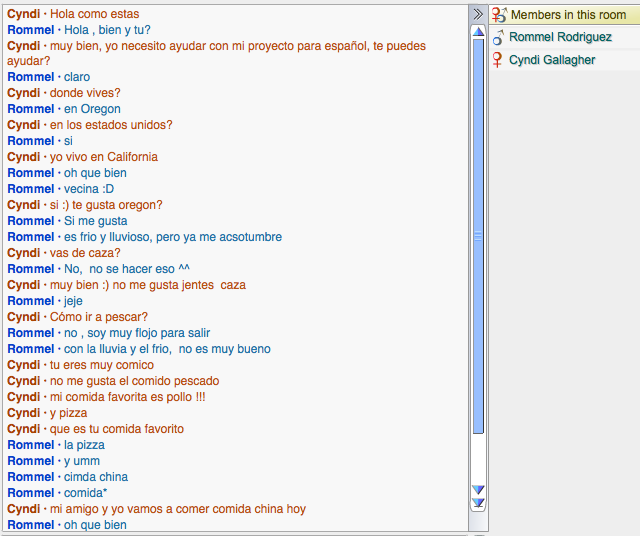Collapse the members panel with the double-chevron
The height and width of the screenshot is (536, 640).
pyautogui.click(x=478, y=14)
